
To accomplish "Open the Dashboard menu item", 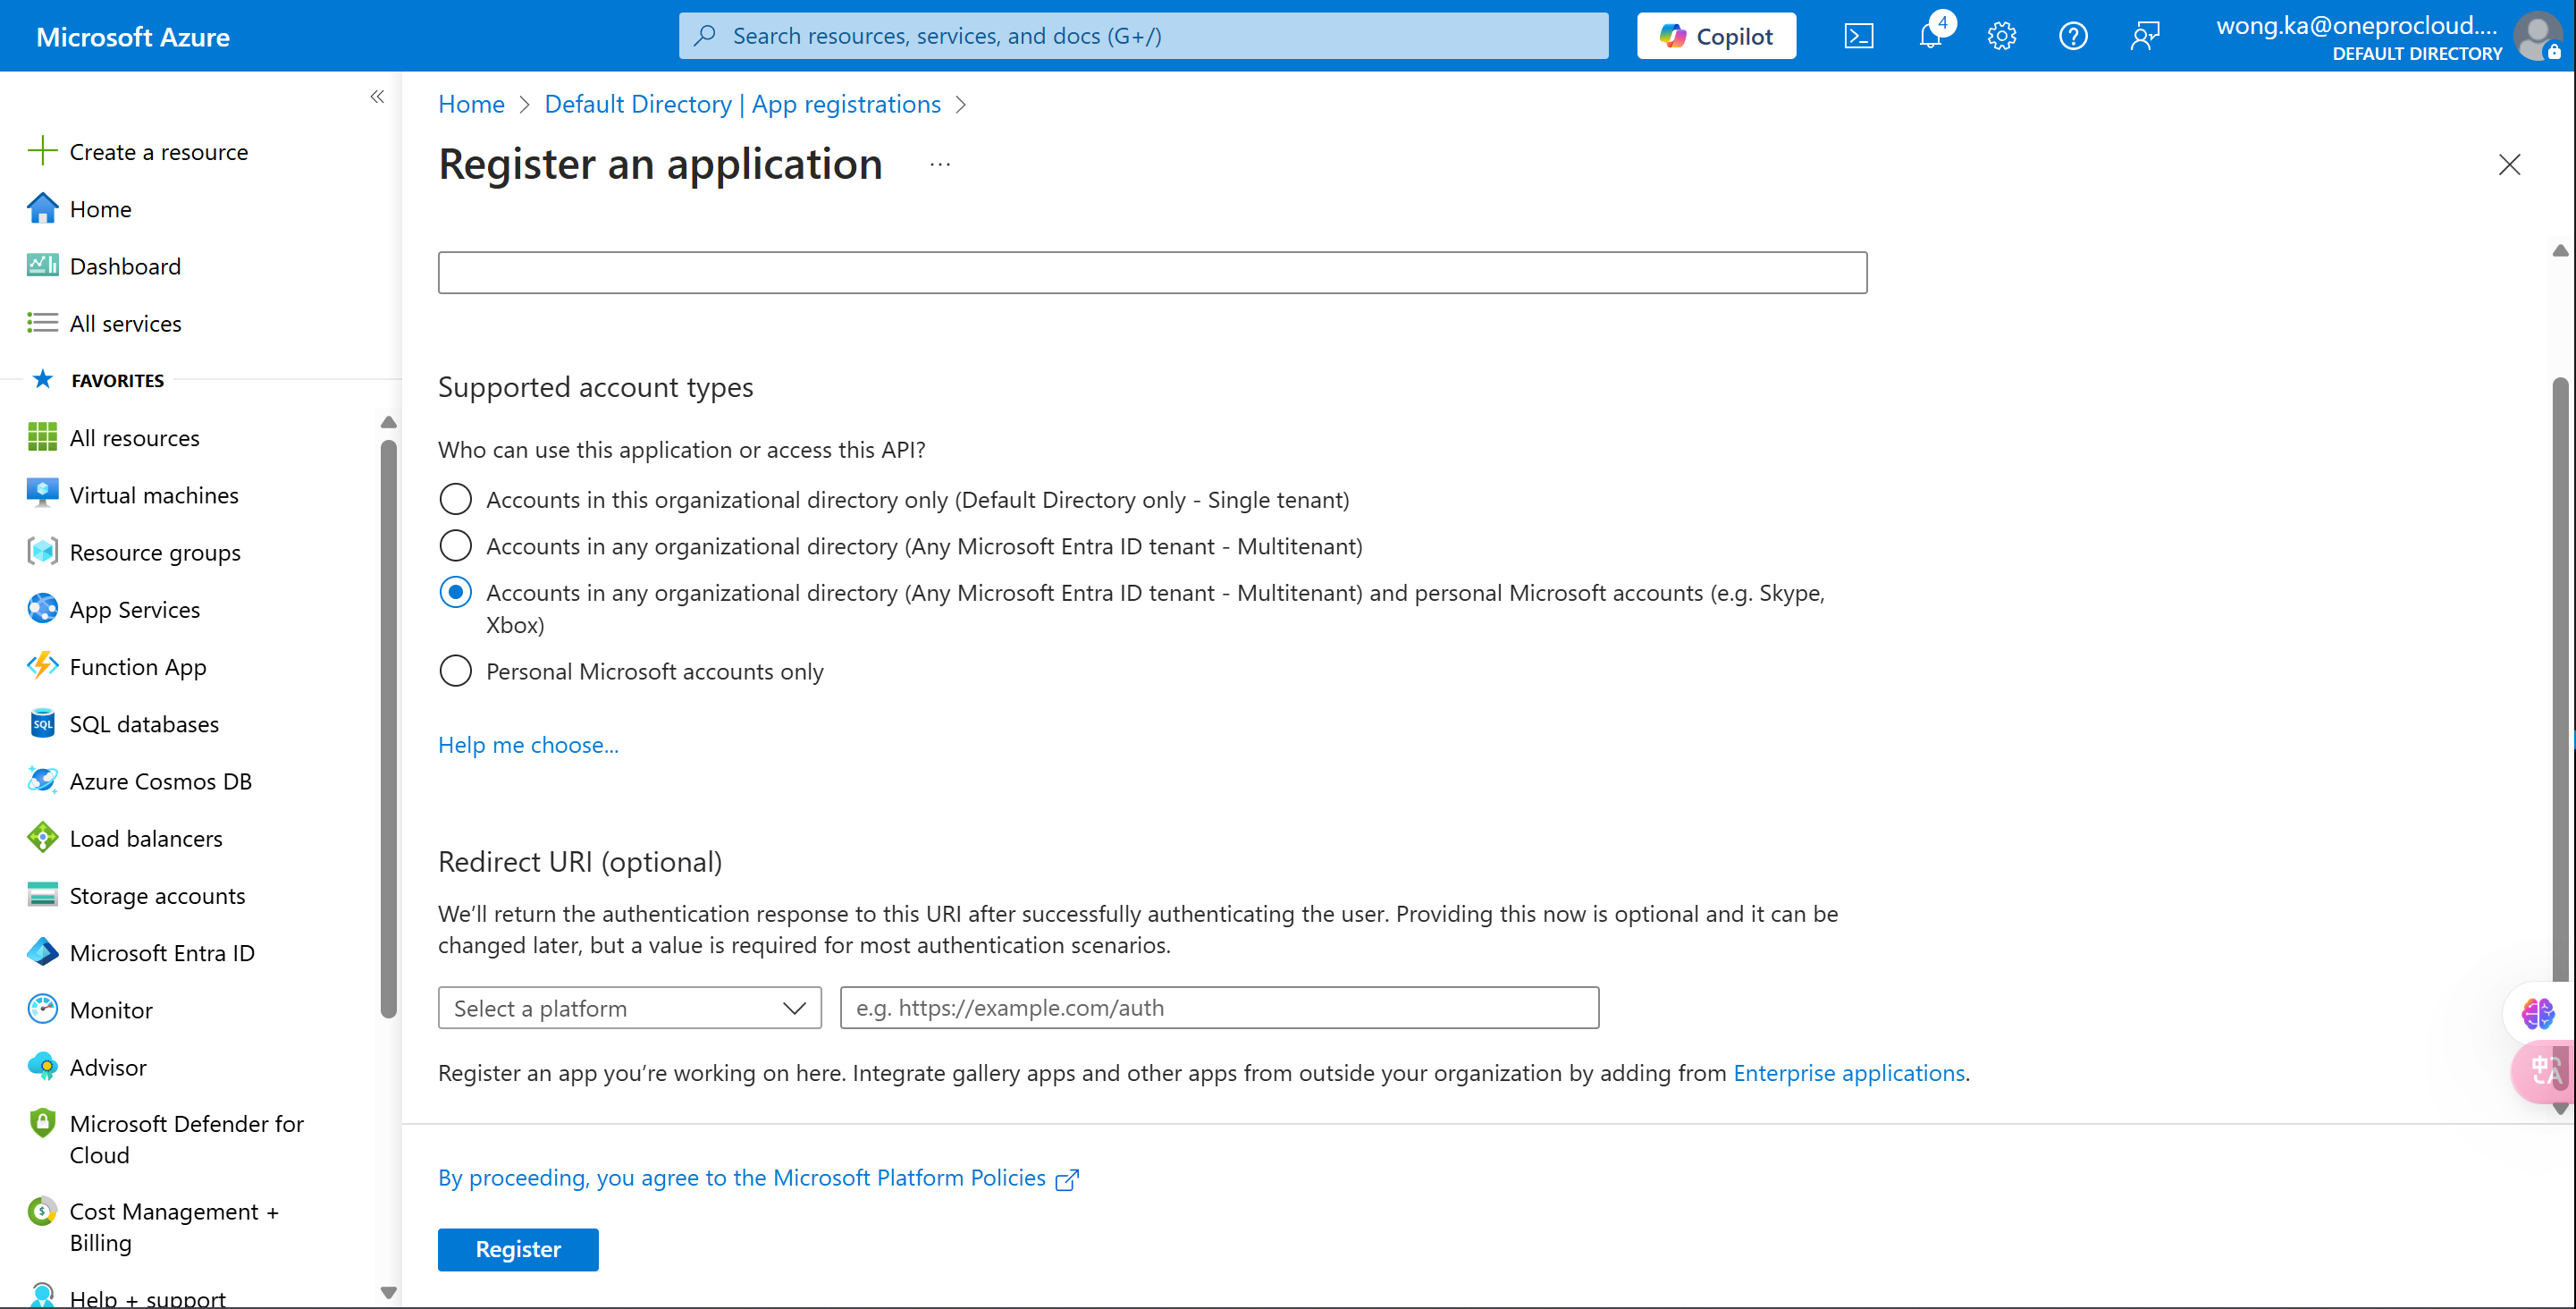I will pyautogui.click(x=125, y=266).
